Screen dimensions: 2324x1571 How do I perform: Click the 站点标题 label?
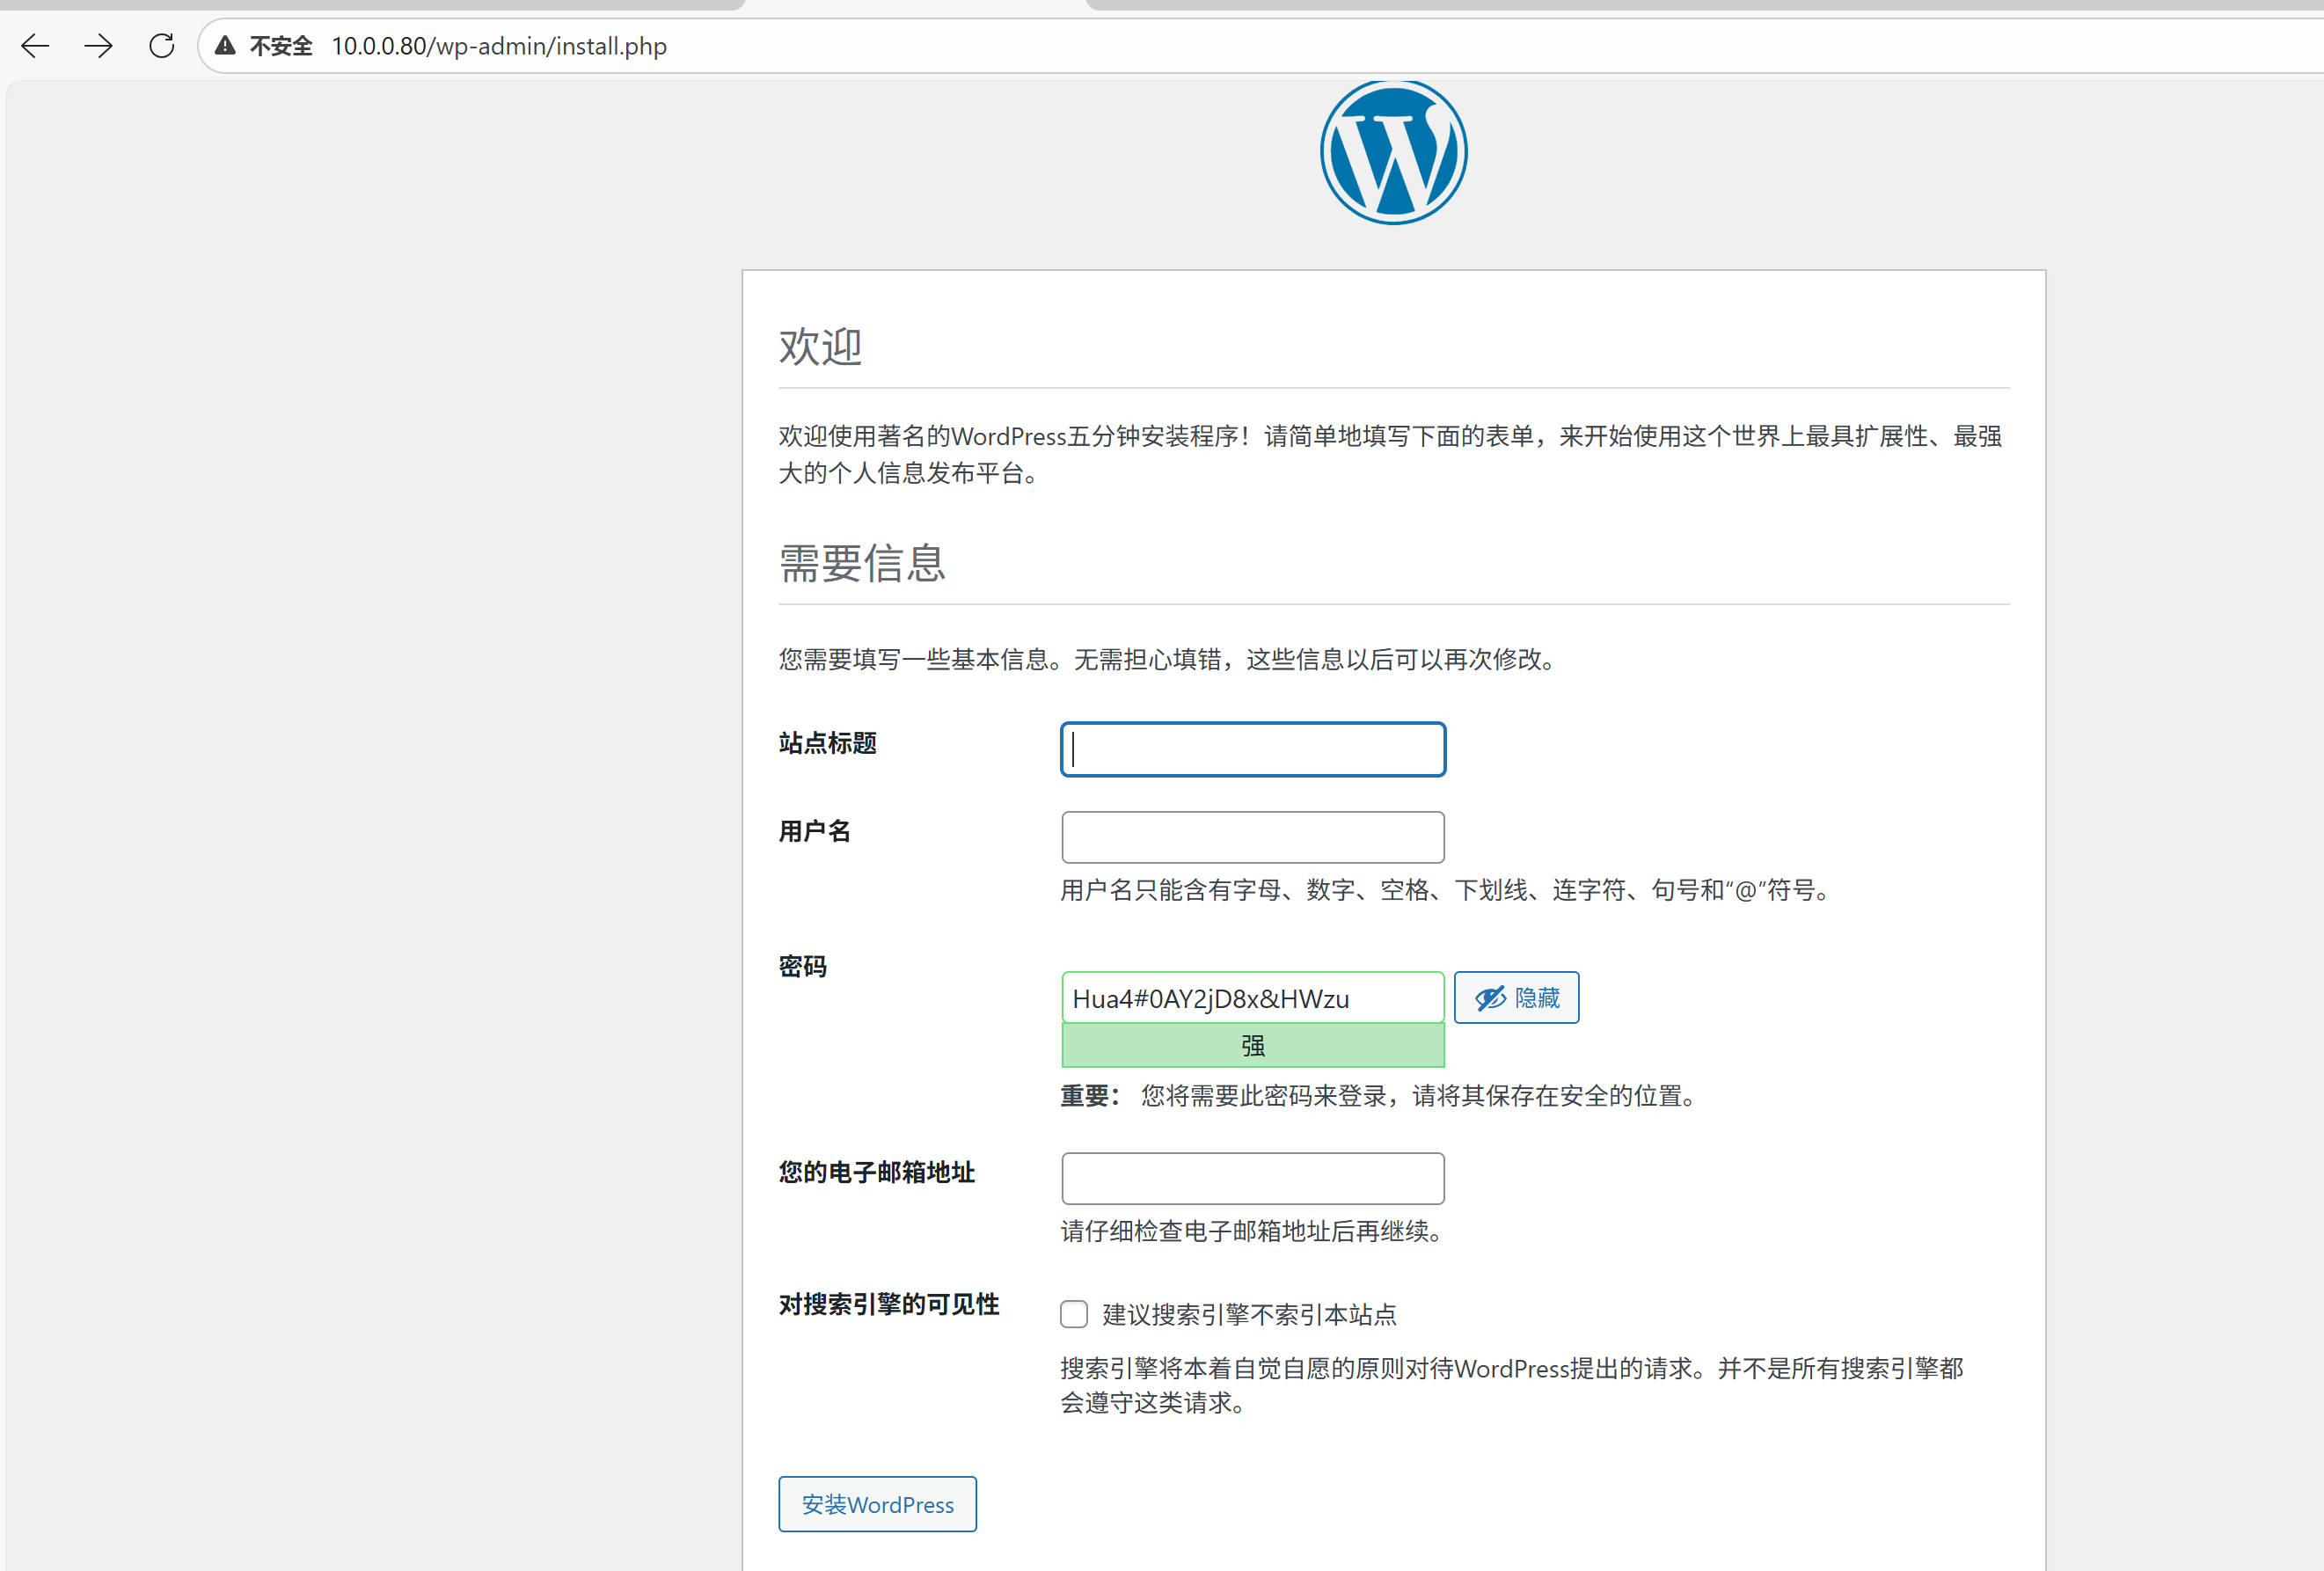[827, 743]
